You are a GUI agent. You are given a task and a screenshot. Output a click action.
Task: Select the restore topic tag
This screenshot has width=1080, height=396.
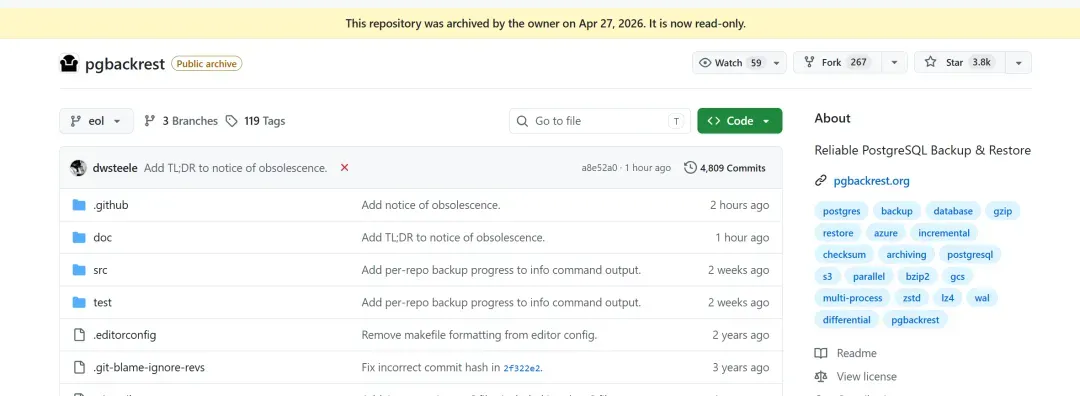pos(838,233)
